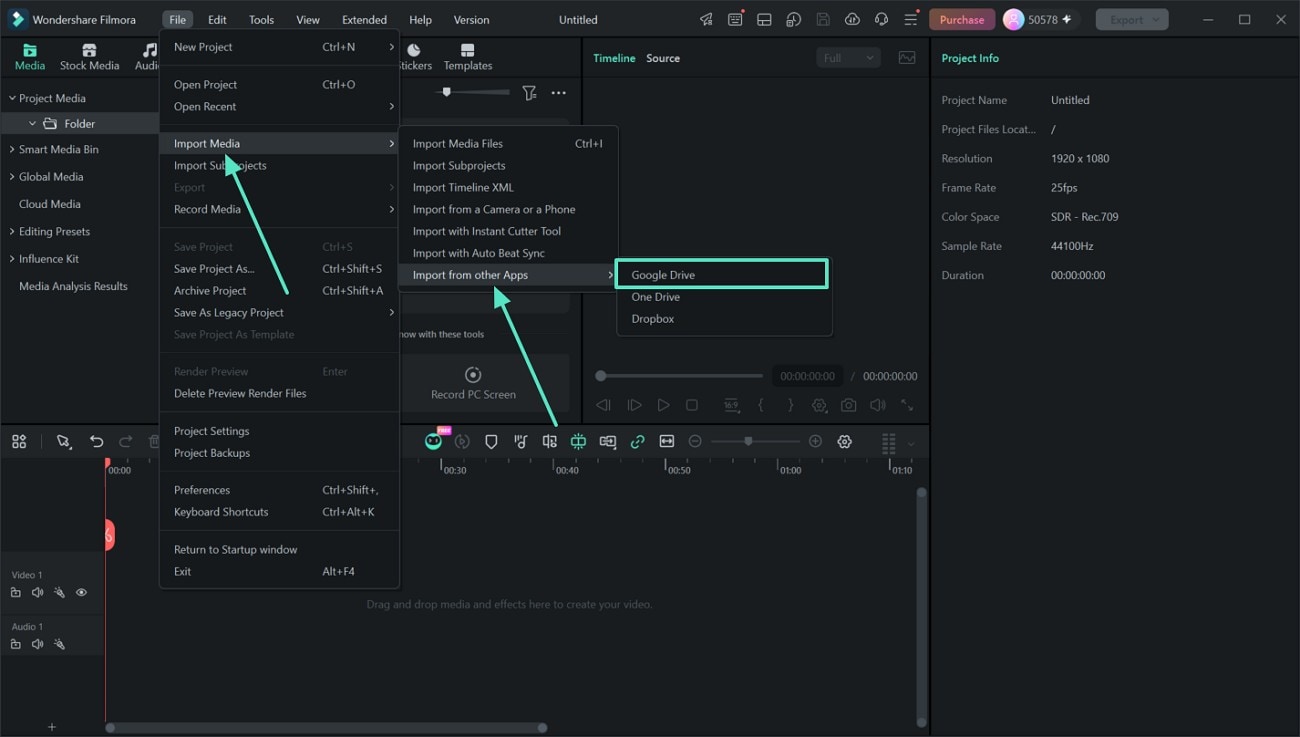
Task: Mute the Audio 1 track
Action: click(37, 644)
